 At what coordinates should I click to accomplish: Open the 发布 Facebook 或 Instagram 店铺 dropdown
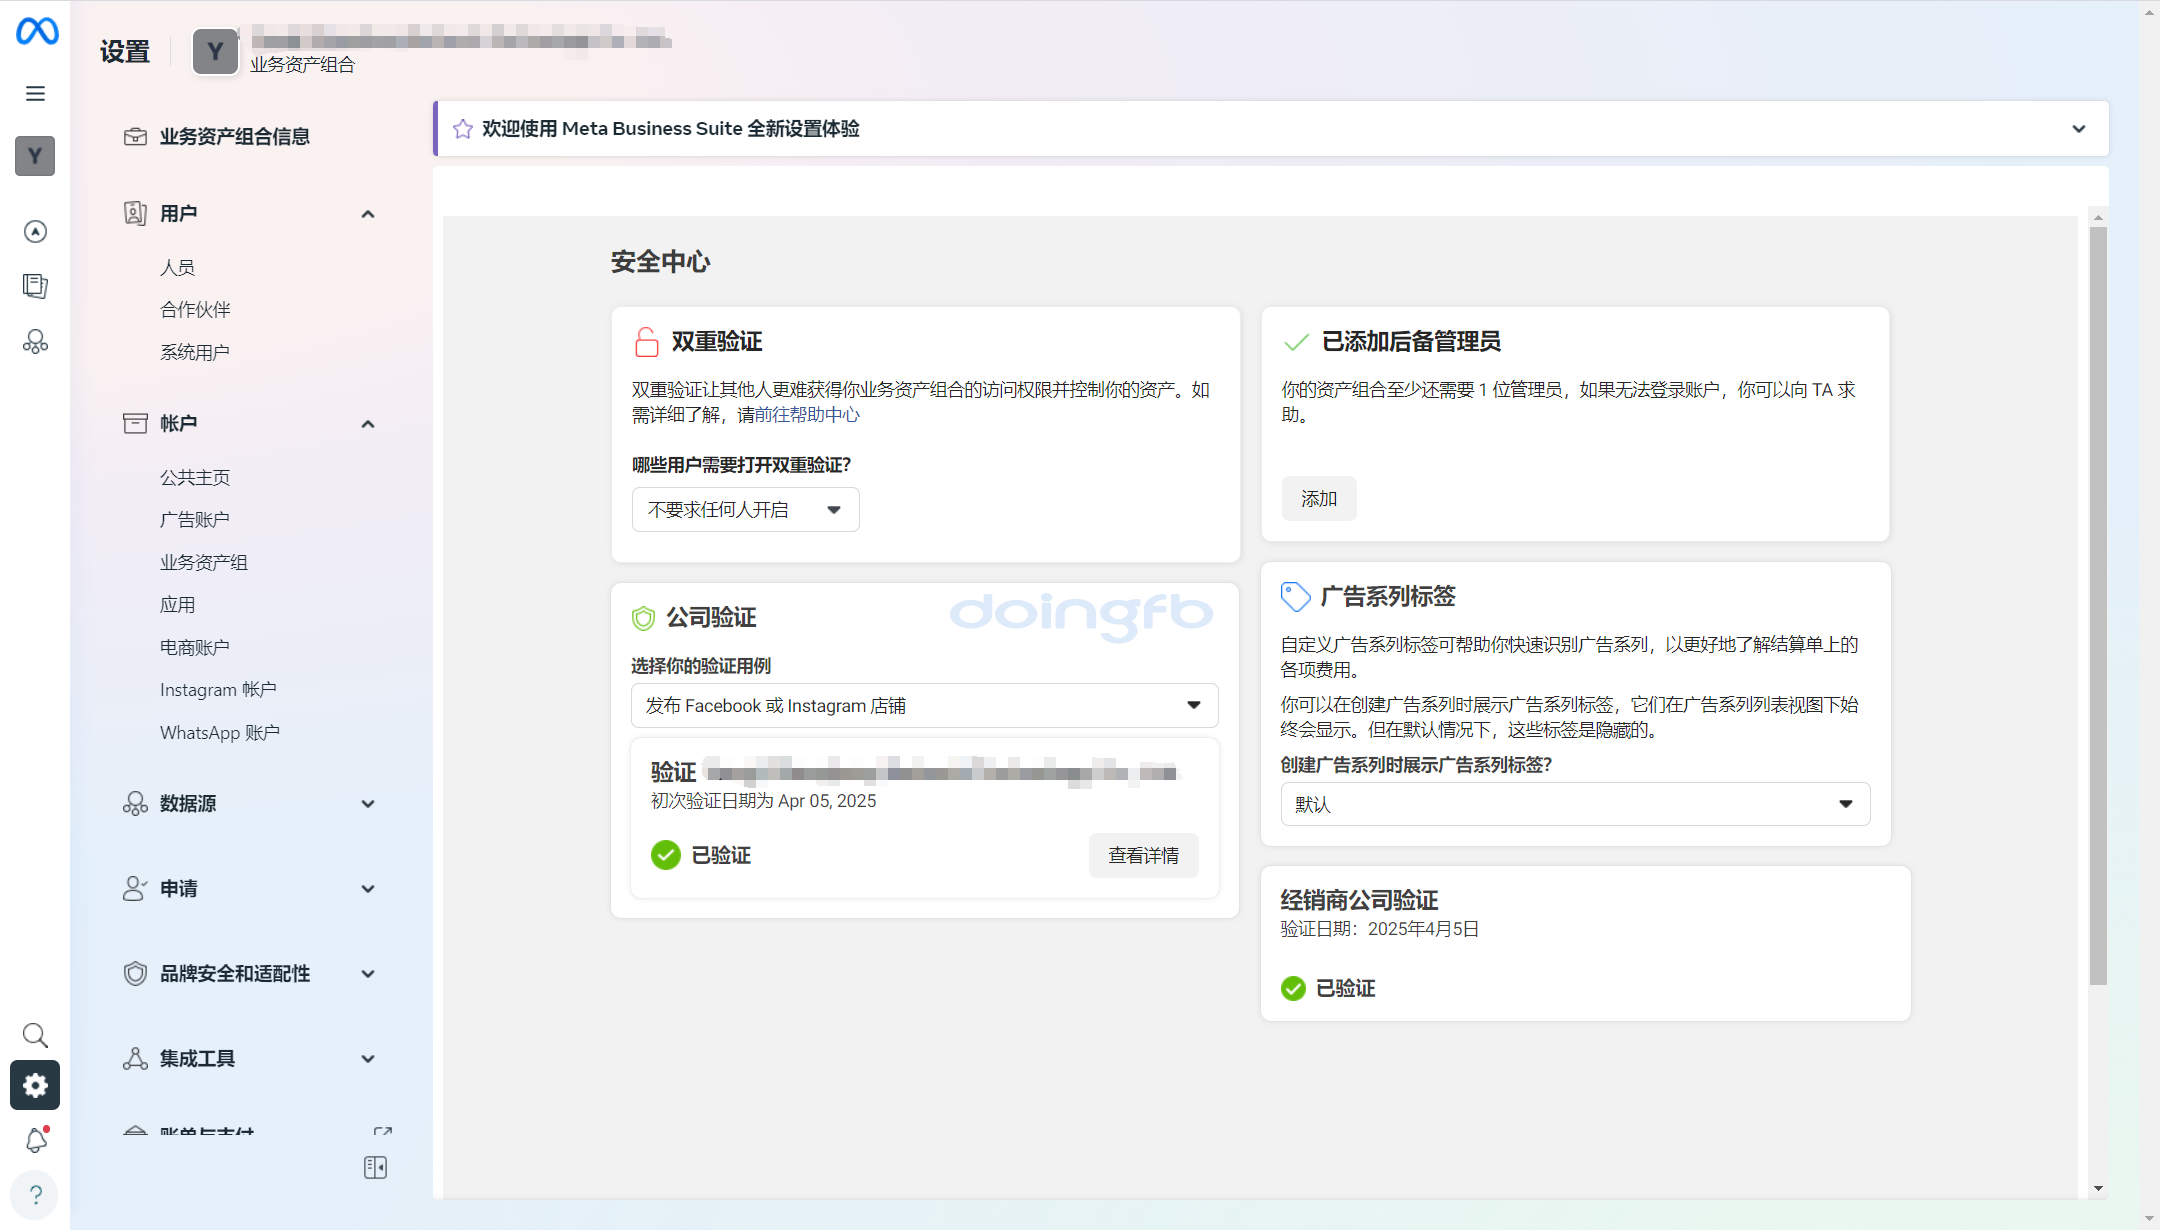tap(924, 706)
